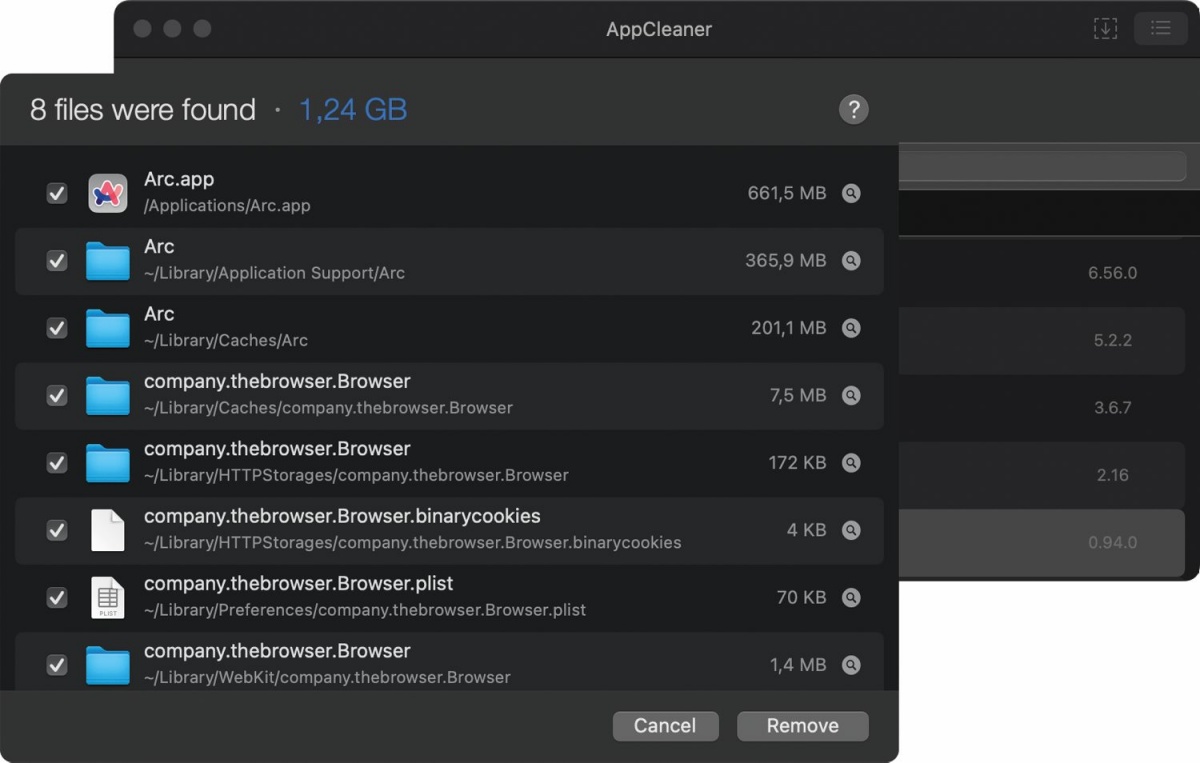This screenshot has height=763, width=1200.
Task: Click the Application Support/Arc folder icon
Action: pyautogui.click(x=108, y=261)
